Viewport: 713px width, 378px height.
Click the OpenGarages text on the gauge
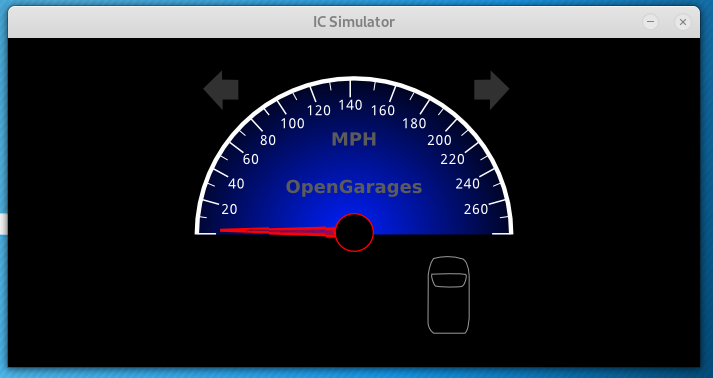coord(354,187)
